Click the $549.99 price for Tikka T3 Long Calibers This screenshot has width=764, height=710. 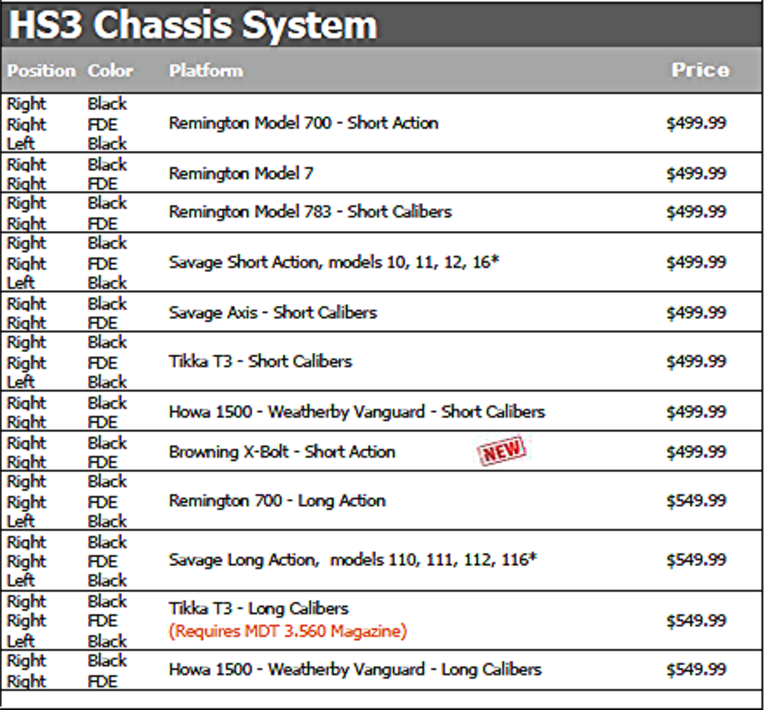(x=696, y=620)
